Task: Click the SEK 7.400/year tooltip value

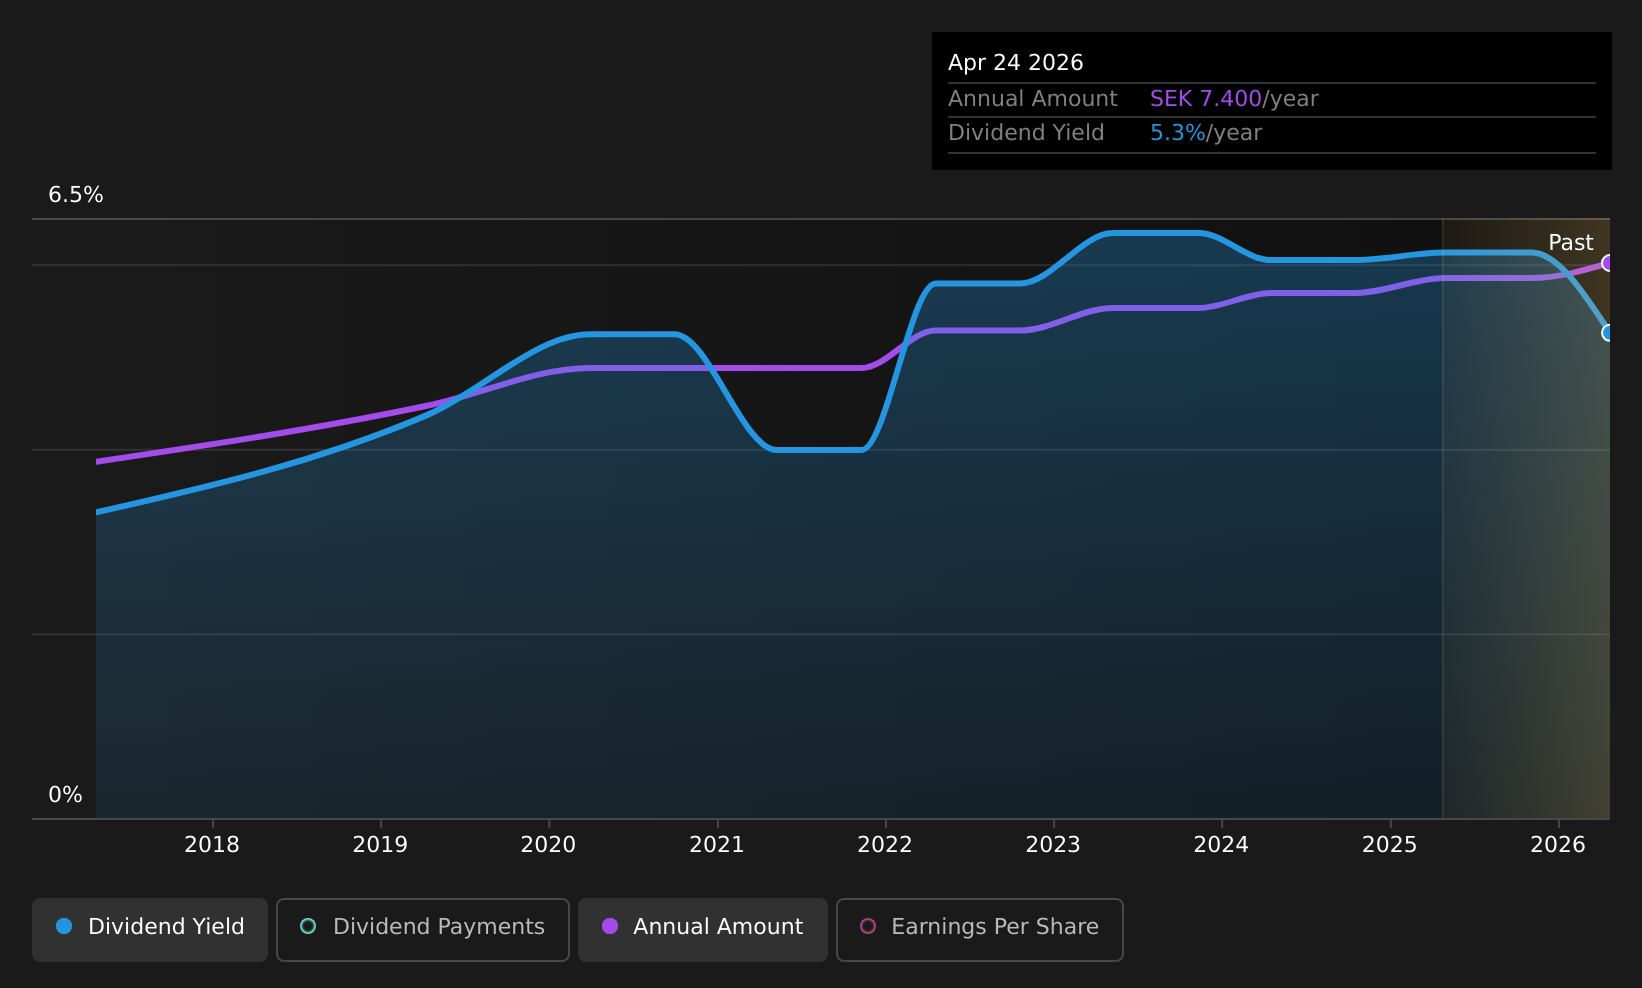Action: (1234, 99)
